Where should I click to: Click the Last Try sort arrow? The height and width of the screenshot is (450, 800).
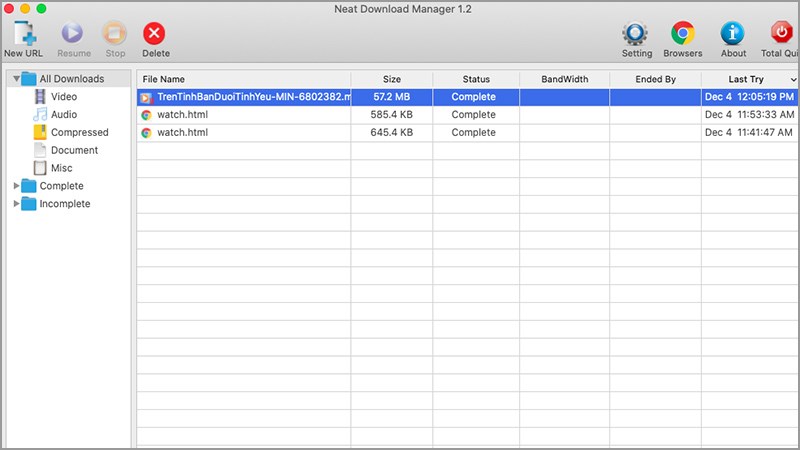794,79
